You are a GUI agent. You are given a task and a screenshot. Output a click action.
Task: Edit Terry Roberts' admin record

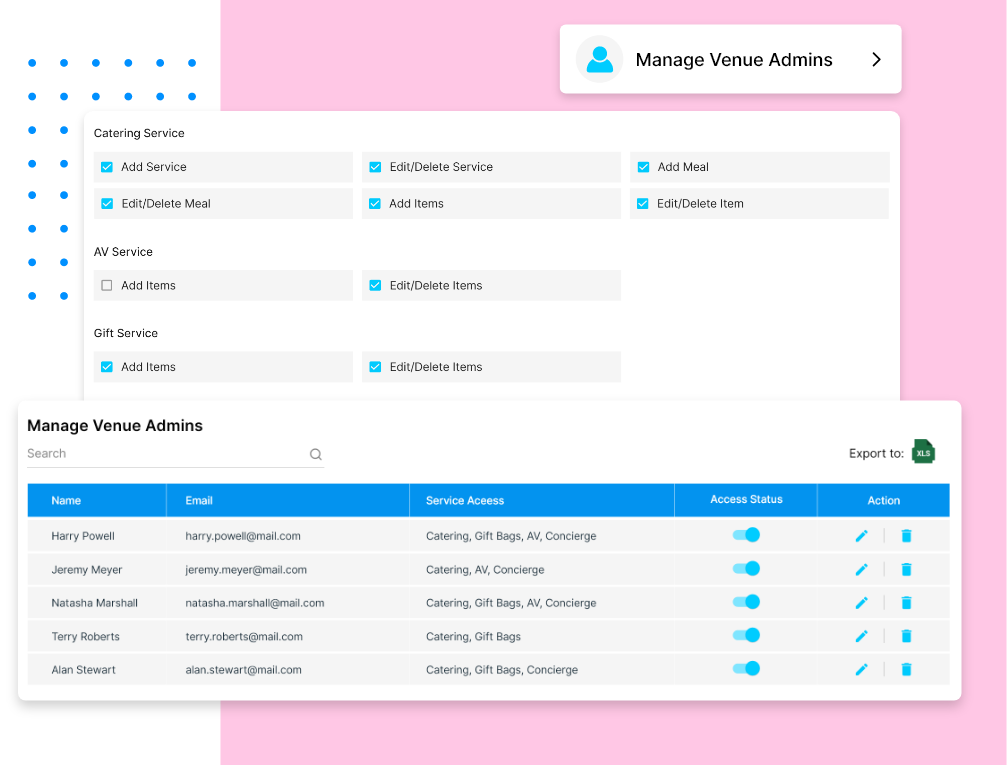pos(861,636)
